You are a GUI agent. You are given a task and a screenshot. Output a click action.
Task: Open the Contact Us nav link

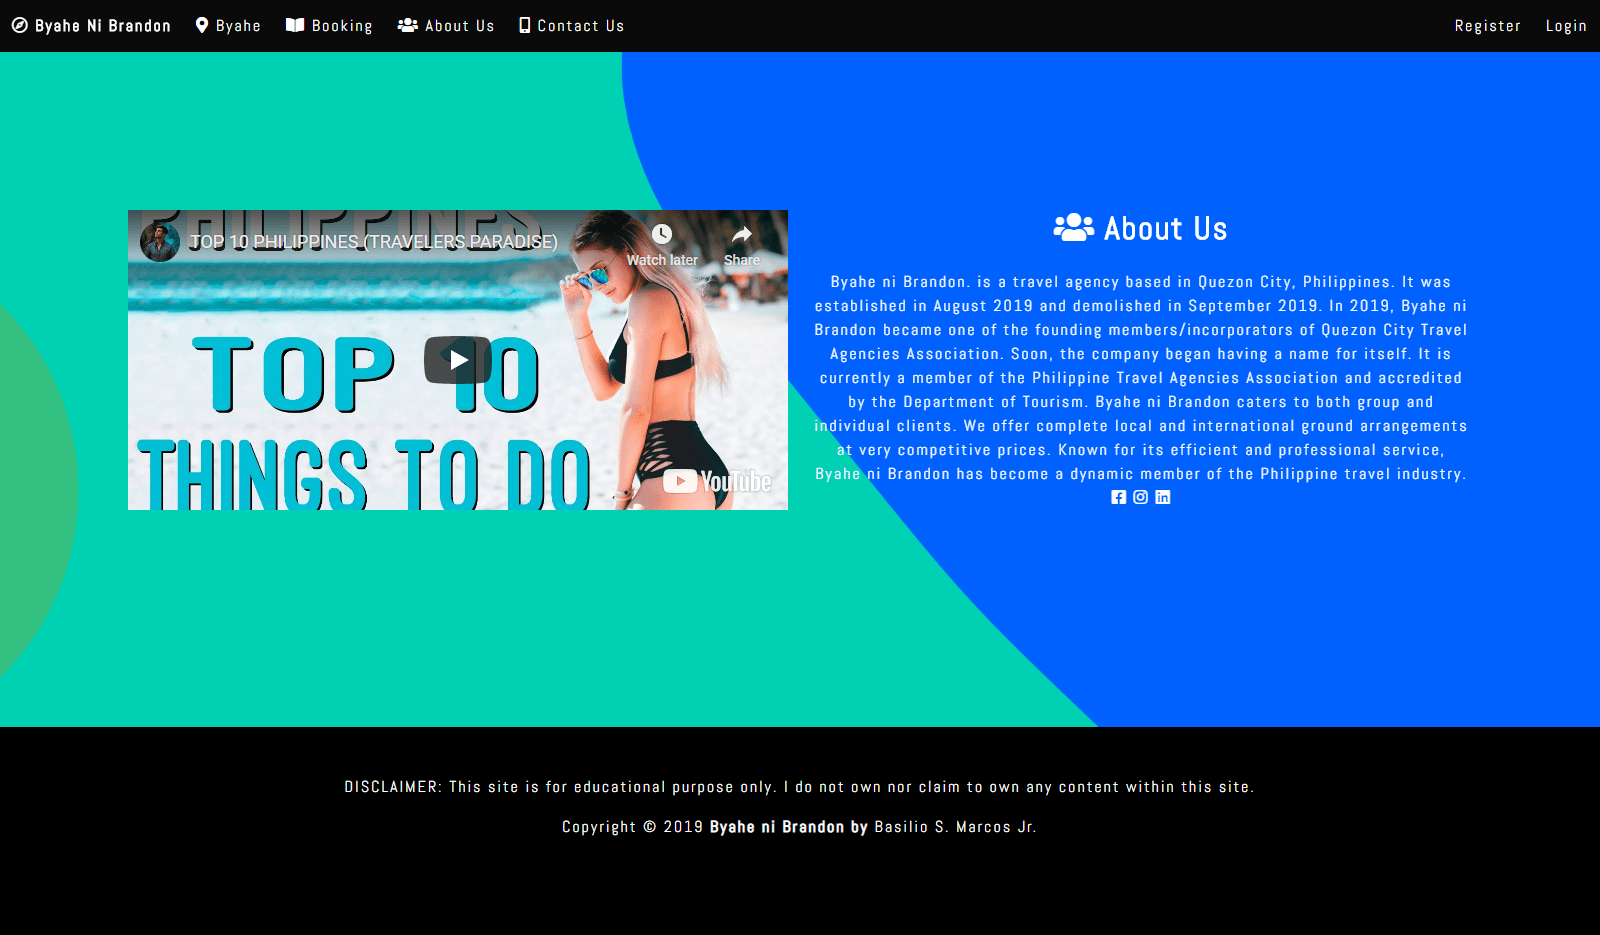571,26
